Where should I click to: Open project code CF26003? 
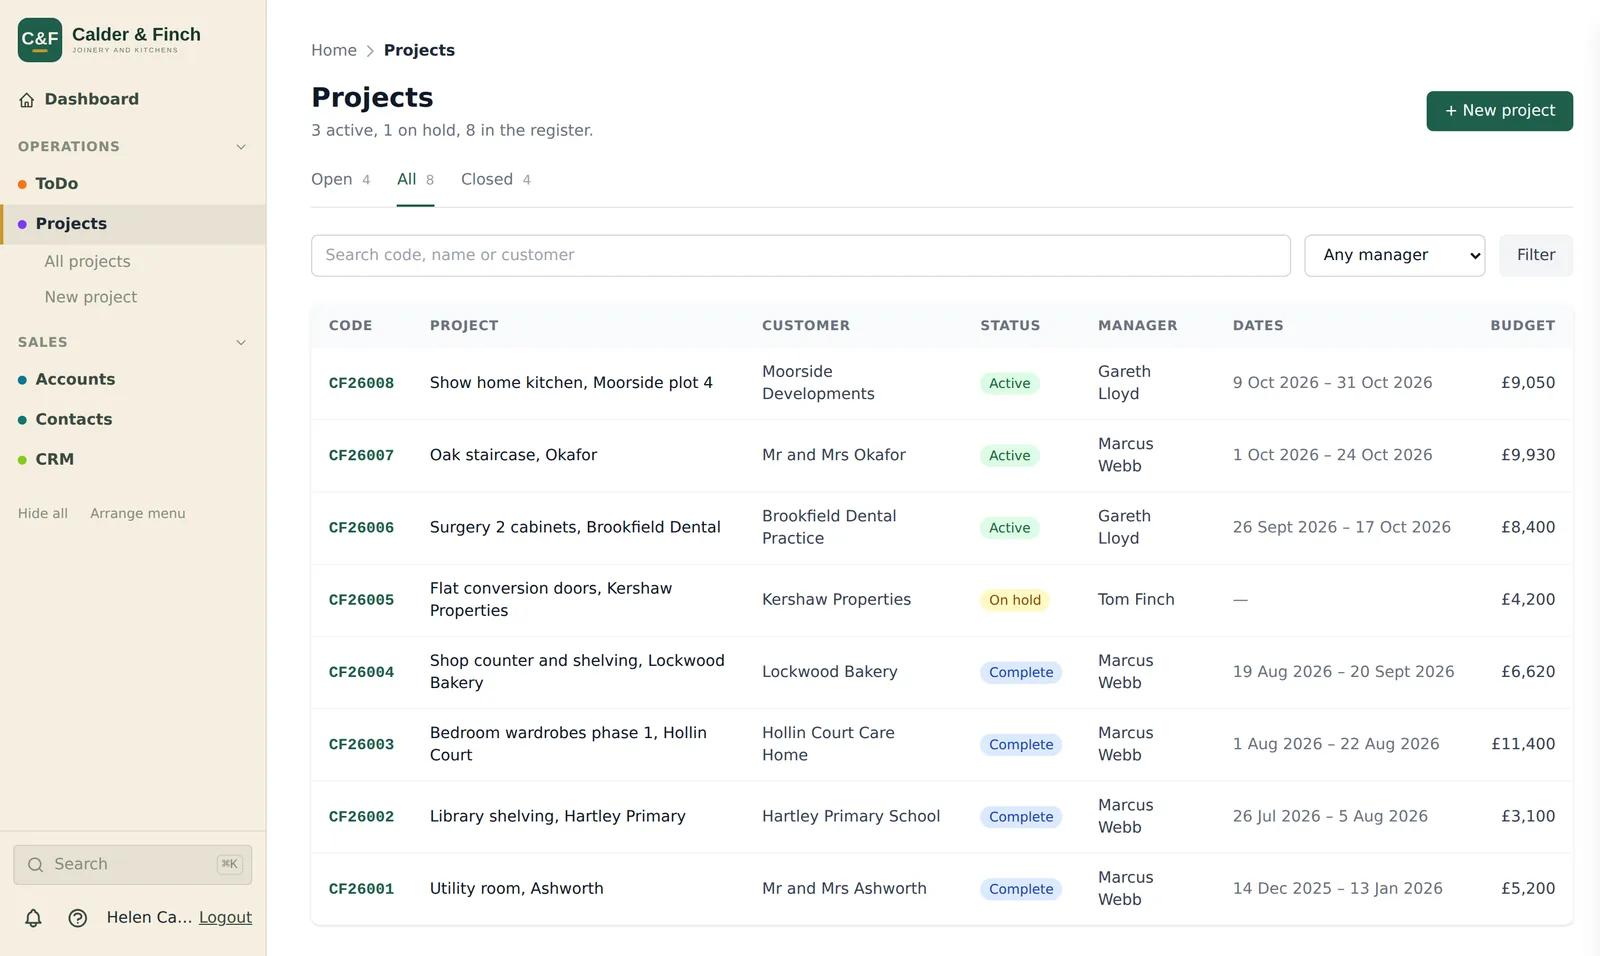tap(361, 745)
